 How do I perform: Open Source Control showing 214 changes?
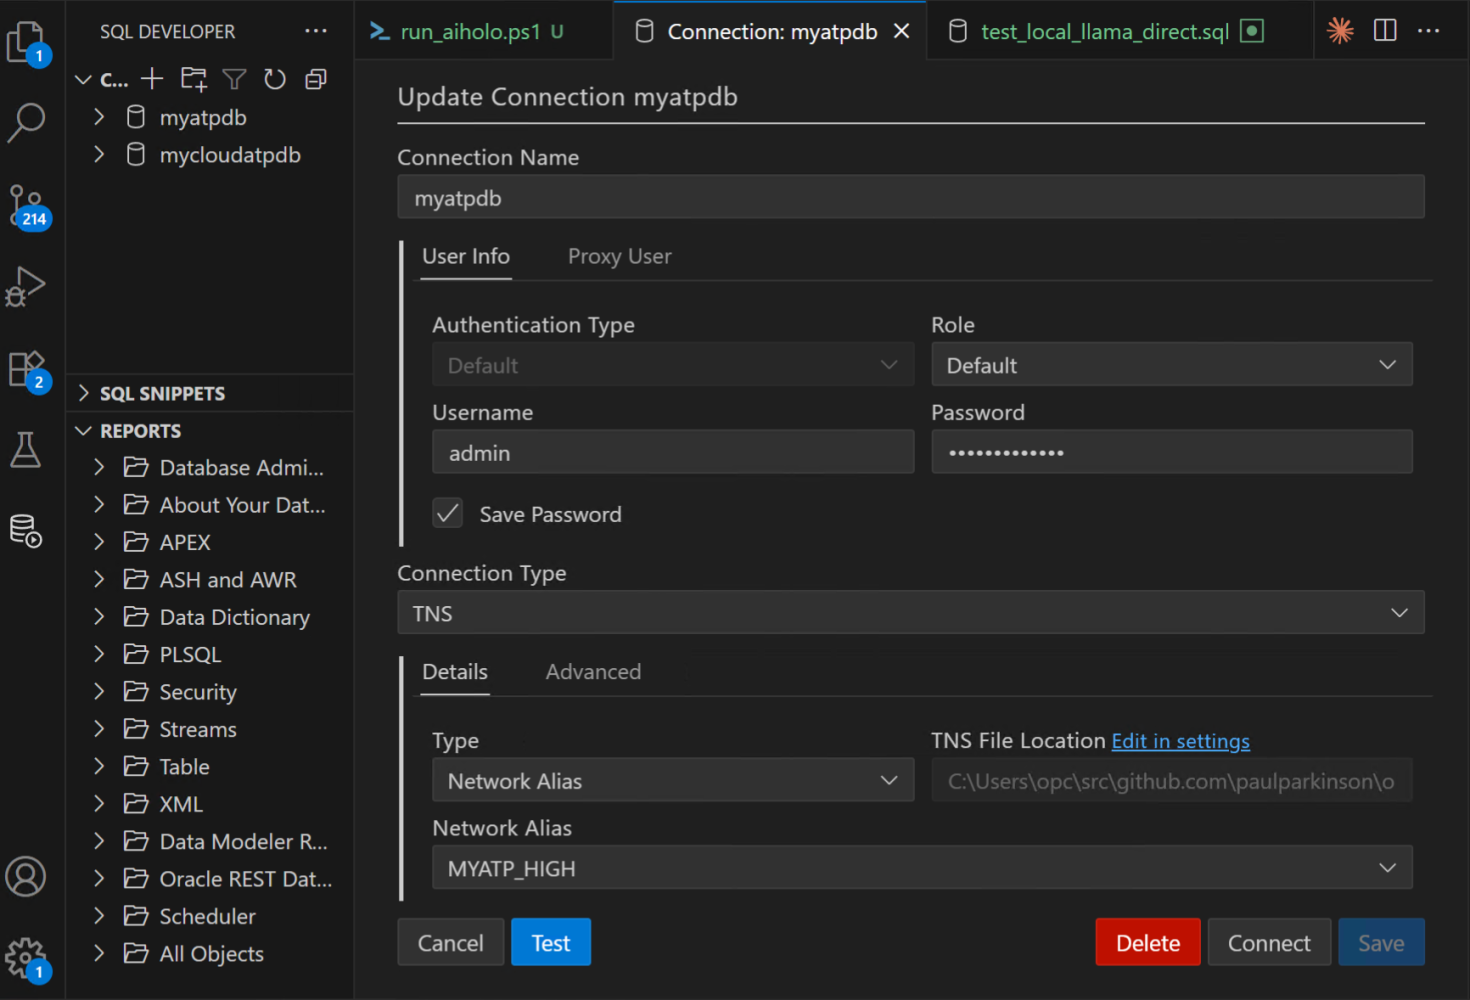pos(26,205)
